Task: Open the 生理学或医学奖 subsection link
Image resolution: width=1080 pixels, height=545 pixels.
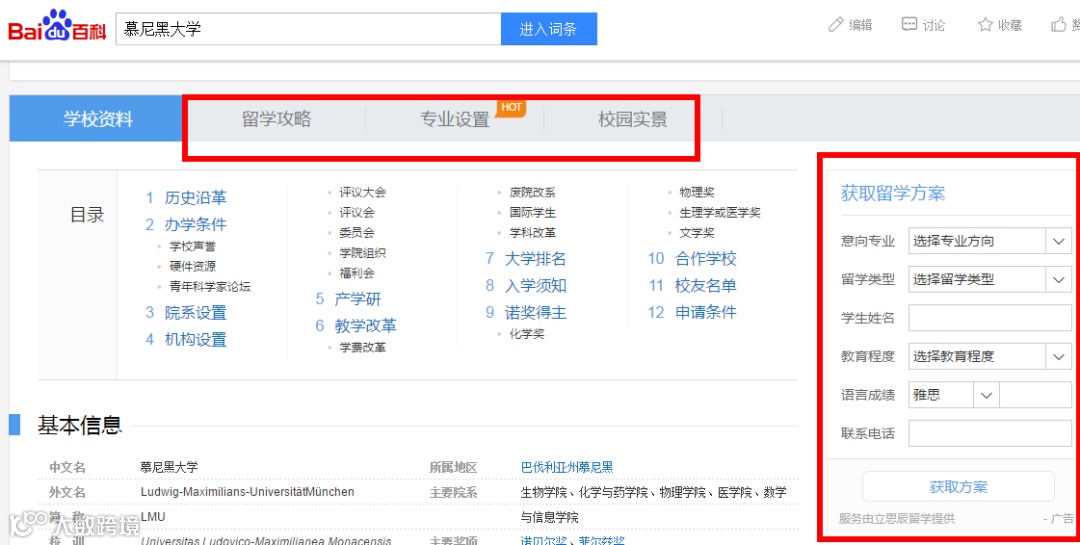Action: coord(720,213)
